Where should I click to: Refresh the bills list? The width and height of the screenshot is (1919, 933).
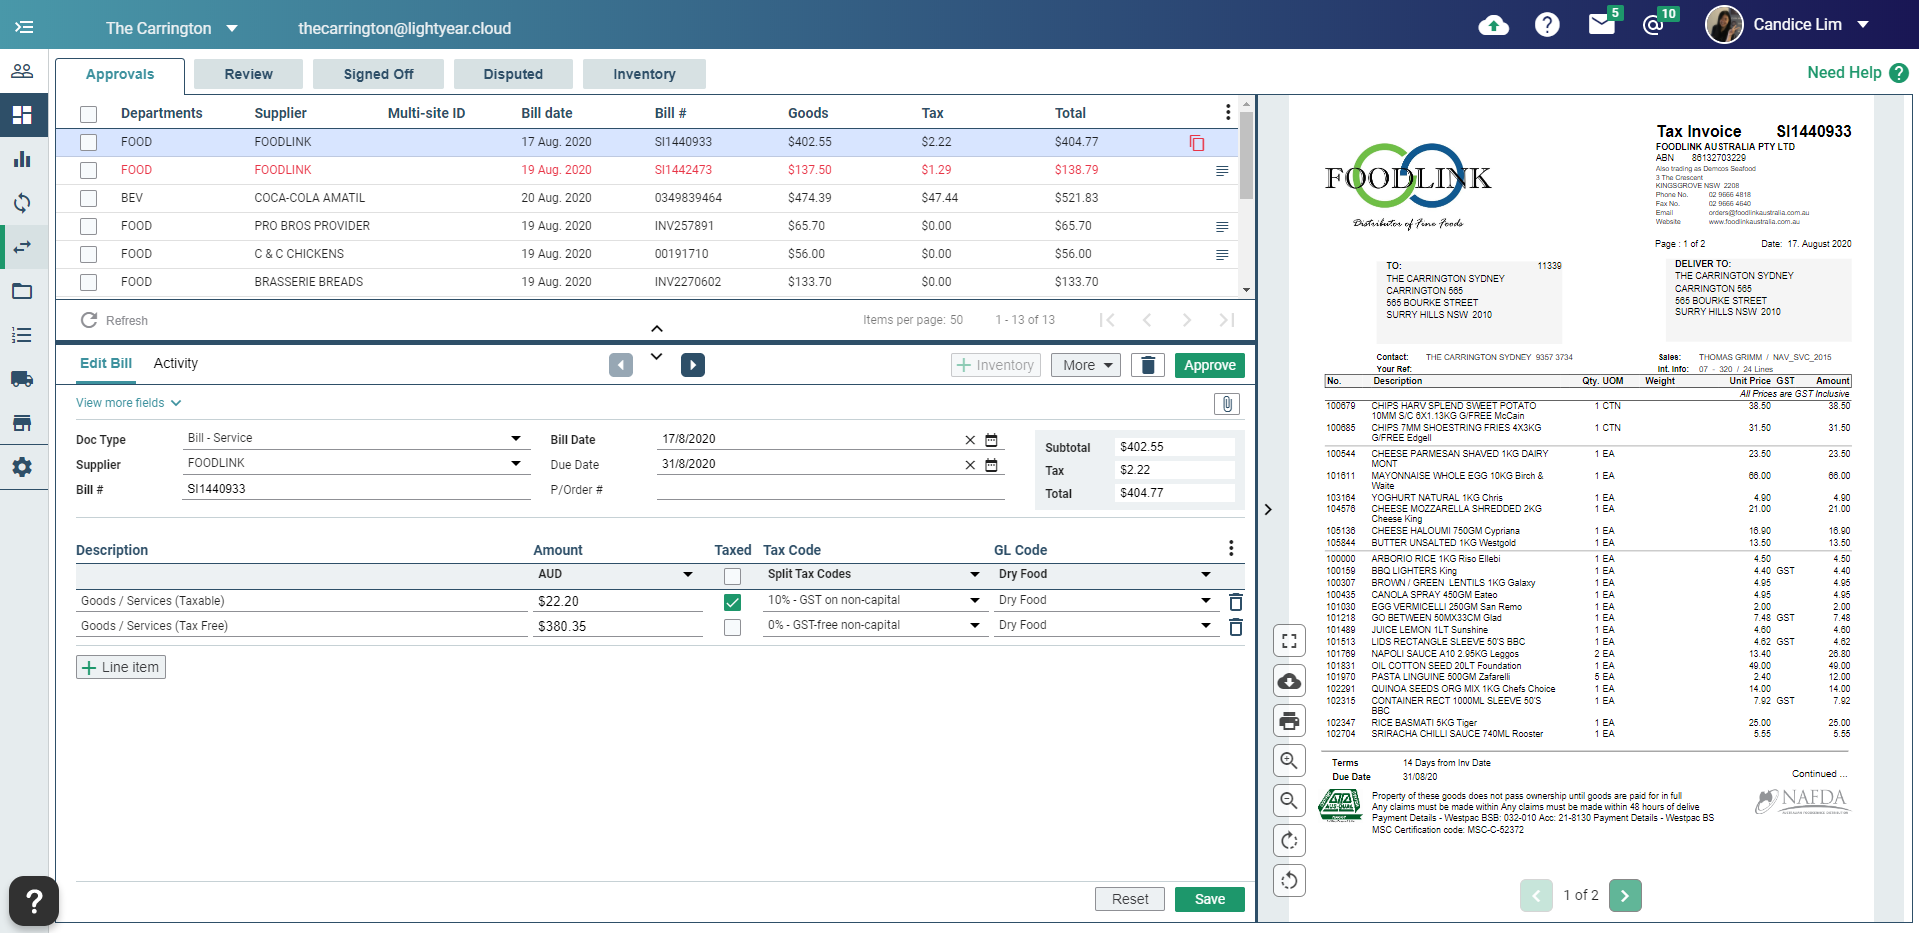click(114, 320)
